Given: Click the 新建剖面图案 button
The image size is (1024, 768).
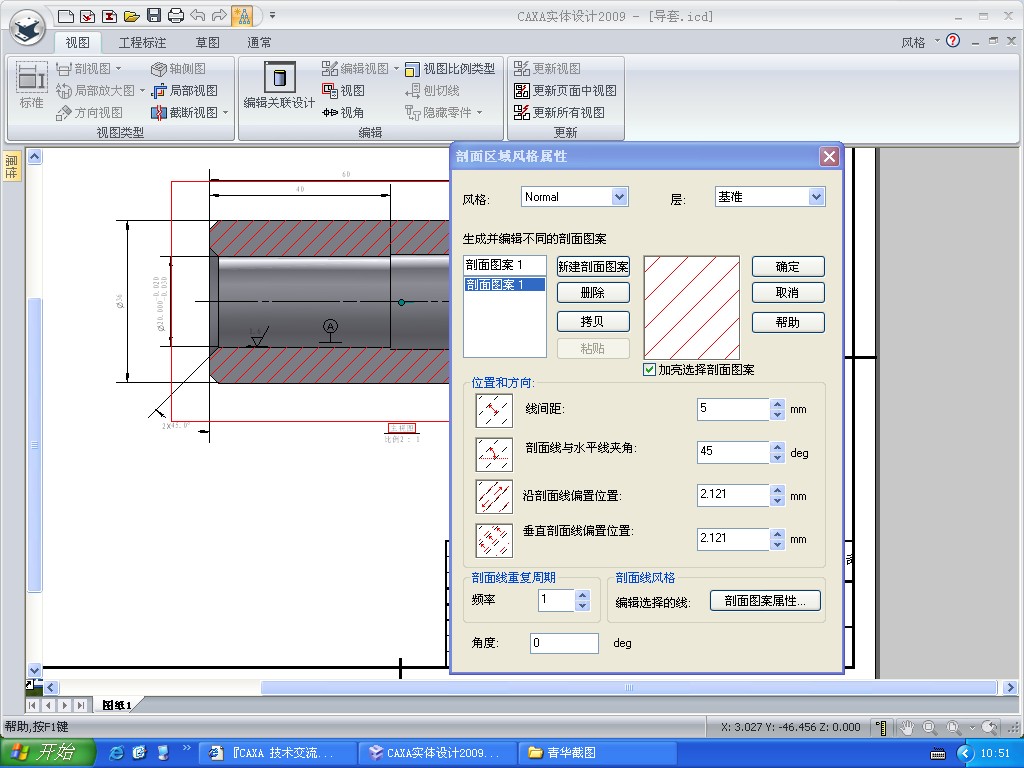Looking at the screenshot, I should [x=593, y=266].
